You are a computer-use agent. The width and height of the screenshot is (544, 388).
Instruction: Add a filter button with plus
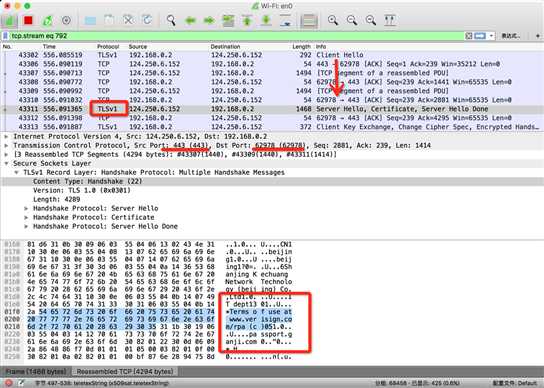click(x=538, y=36)
